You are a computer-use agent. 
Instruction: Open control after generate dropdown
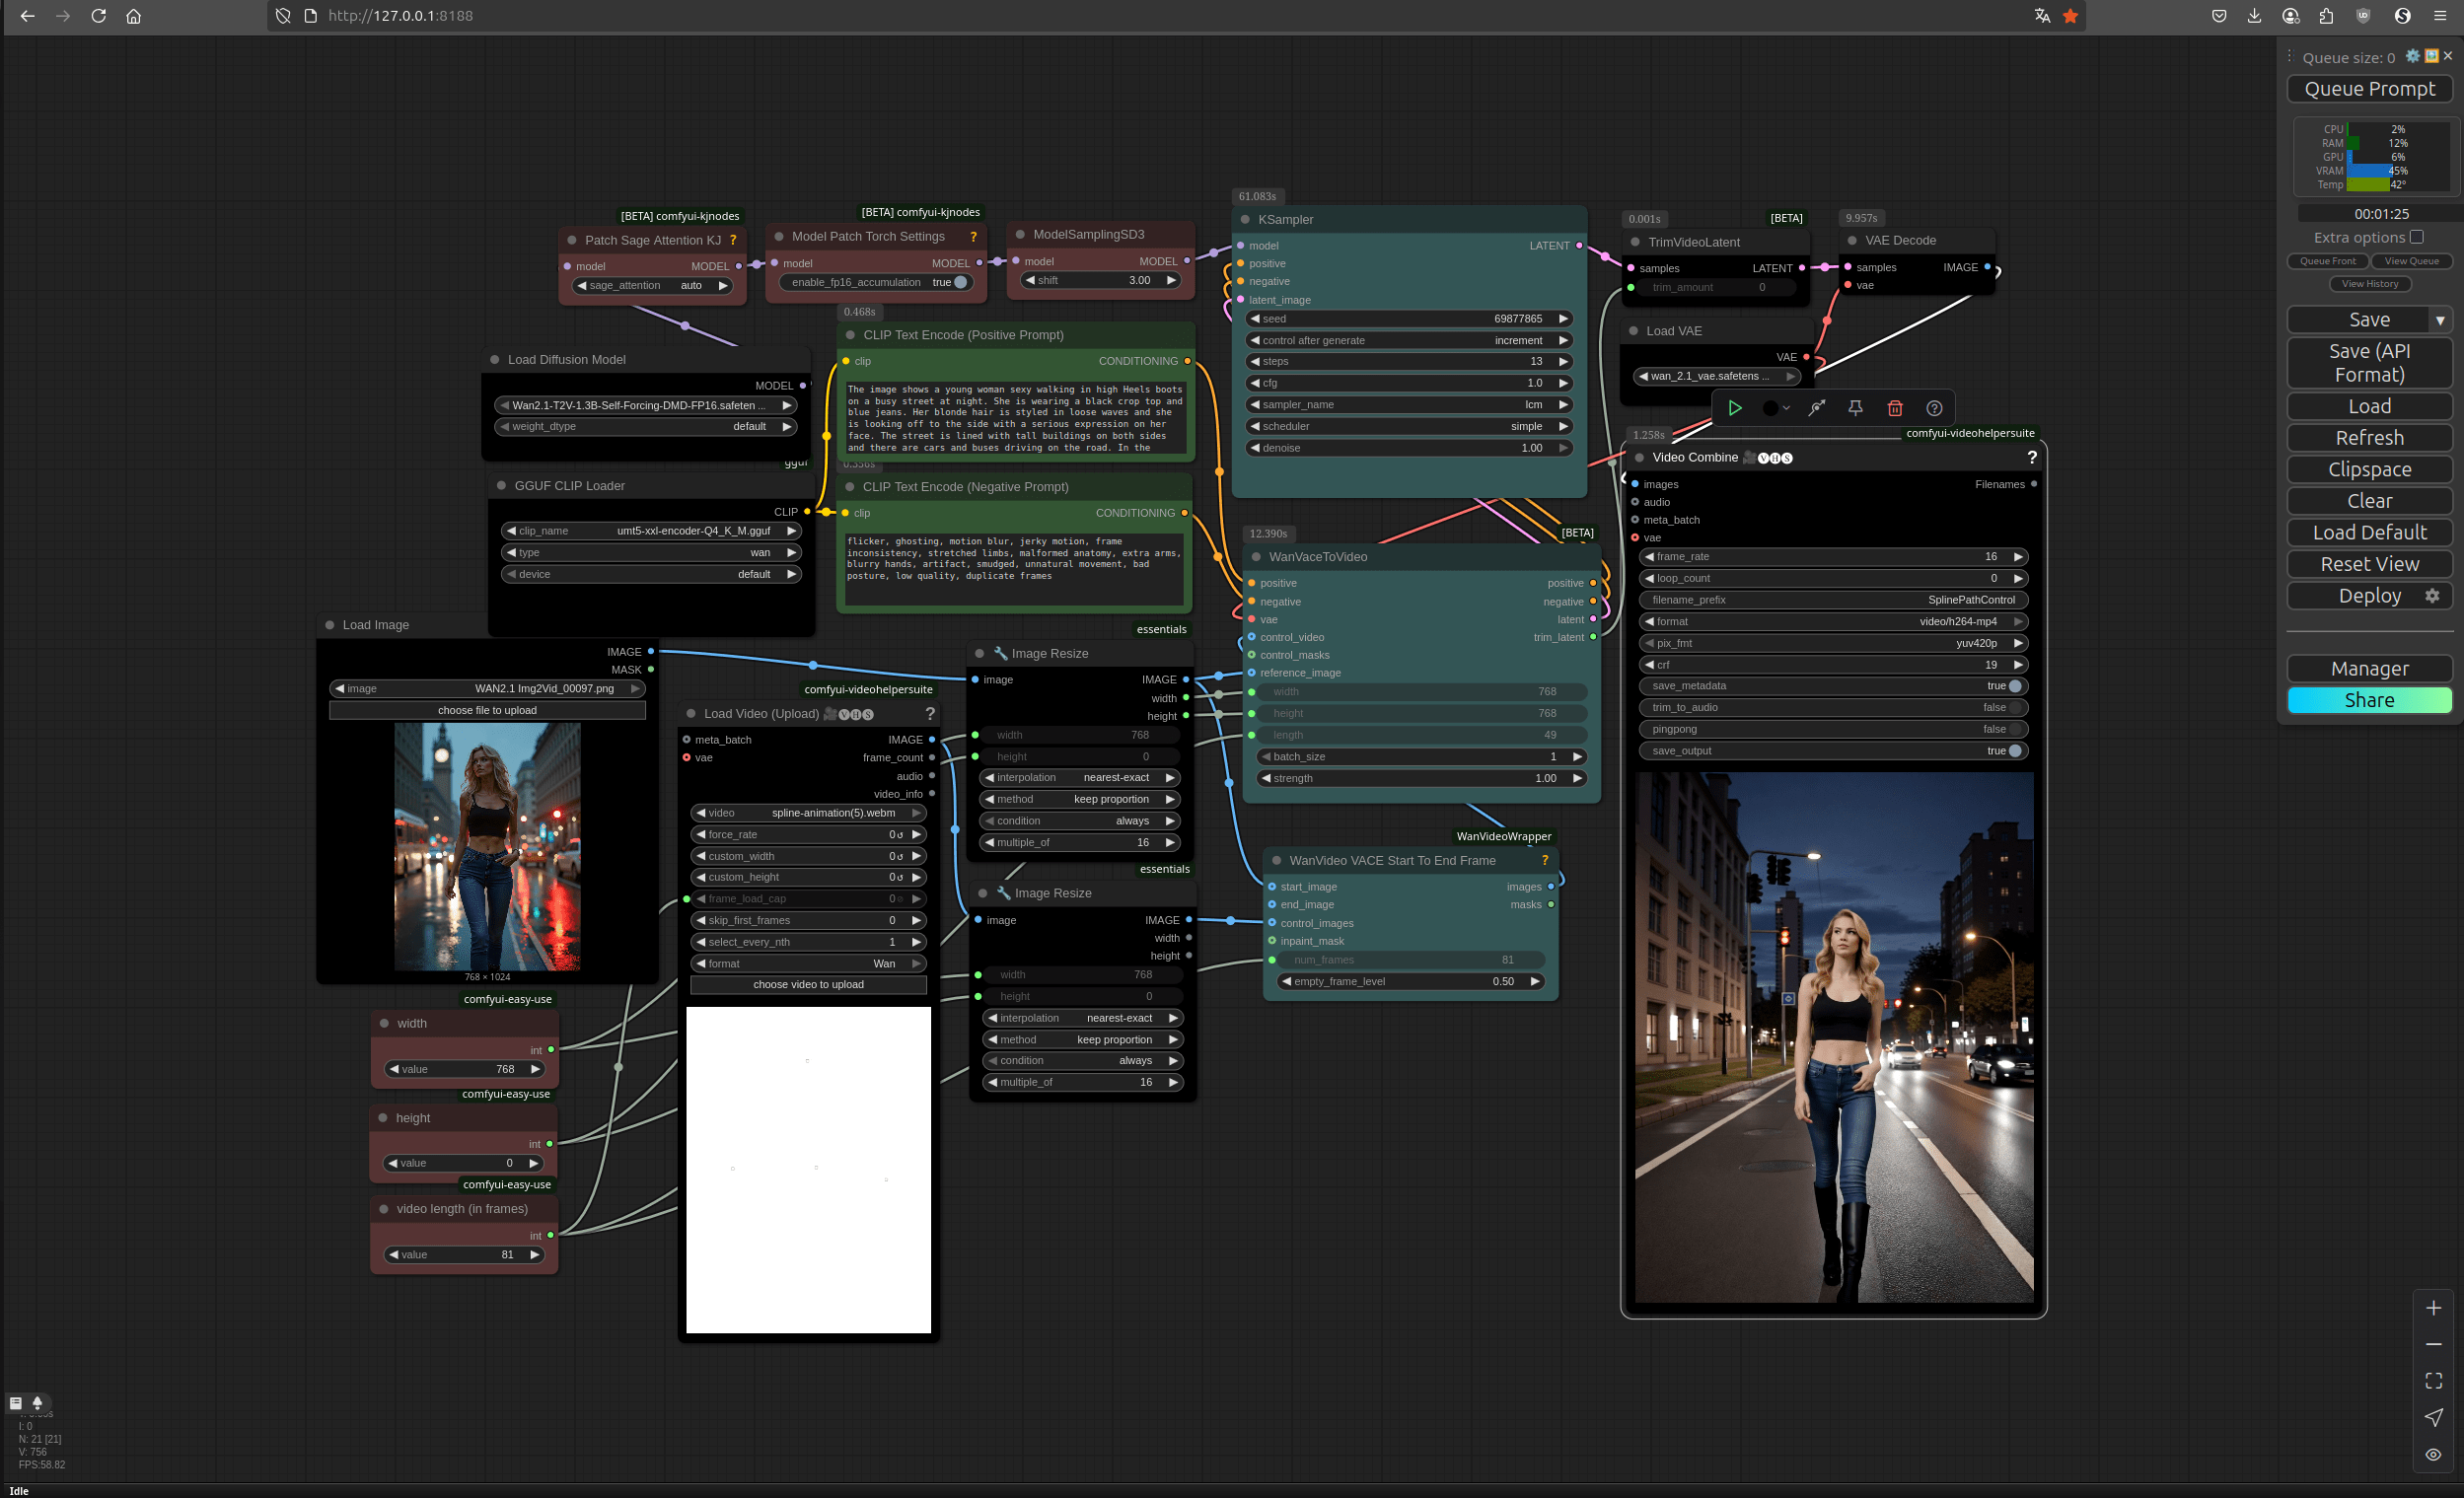(x=1409, y=340)
